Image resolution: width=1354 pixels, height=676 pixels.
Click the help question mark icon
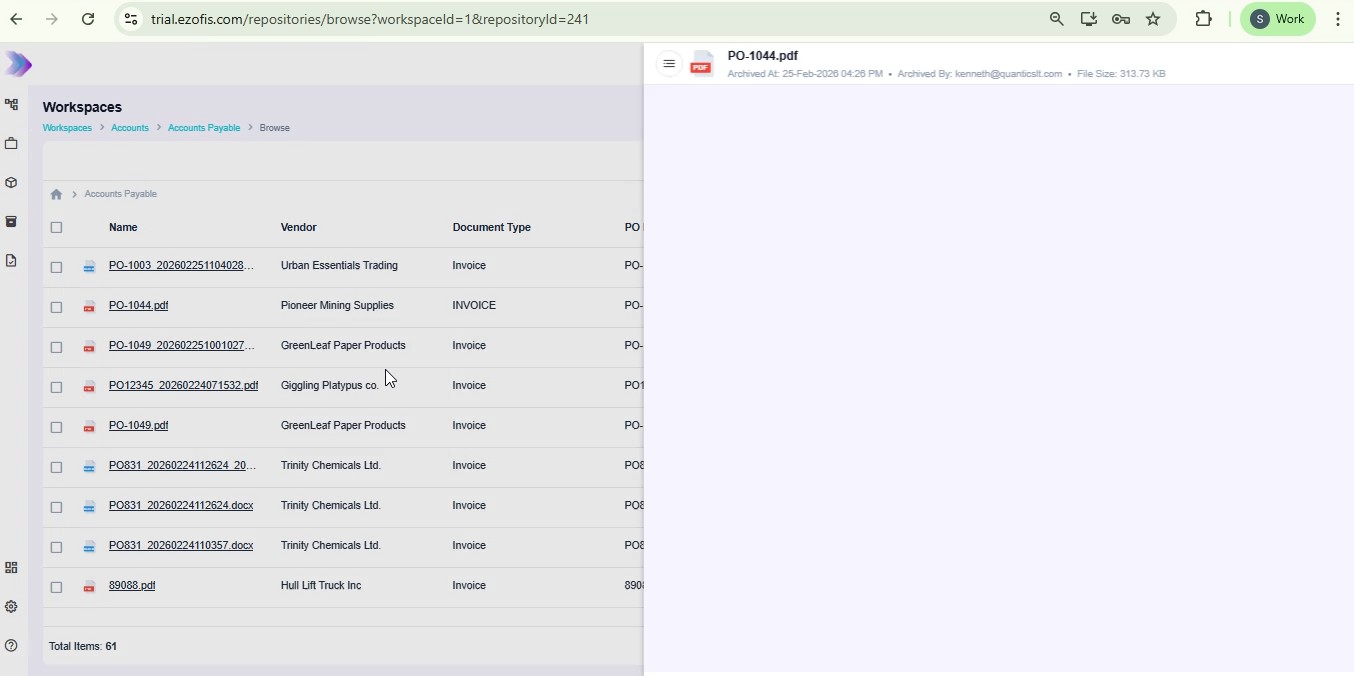[x=12, y=646]
